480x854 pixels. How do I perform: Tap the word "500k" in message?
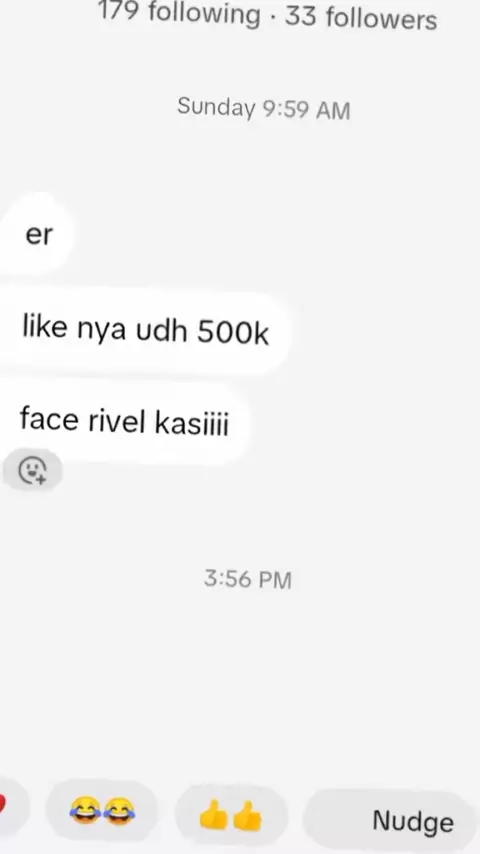pyautogui.click(x=233, y=331)
